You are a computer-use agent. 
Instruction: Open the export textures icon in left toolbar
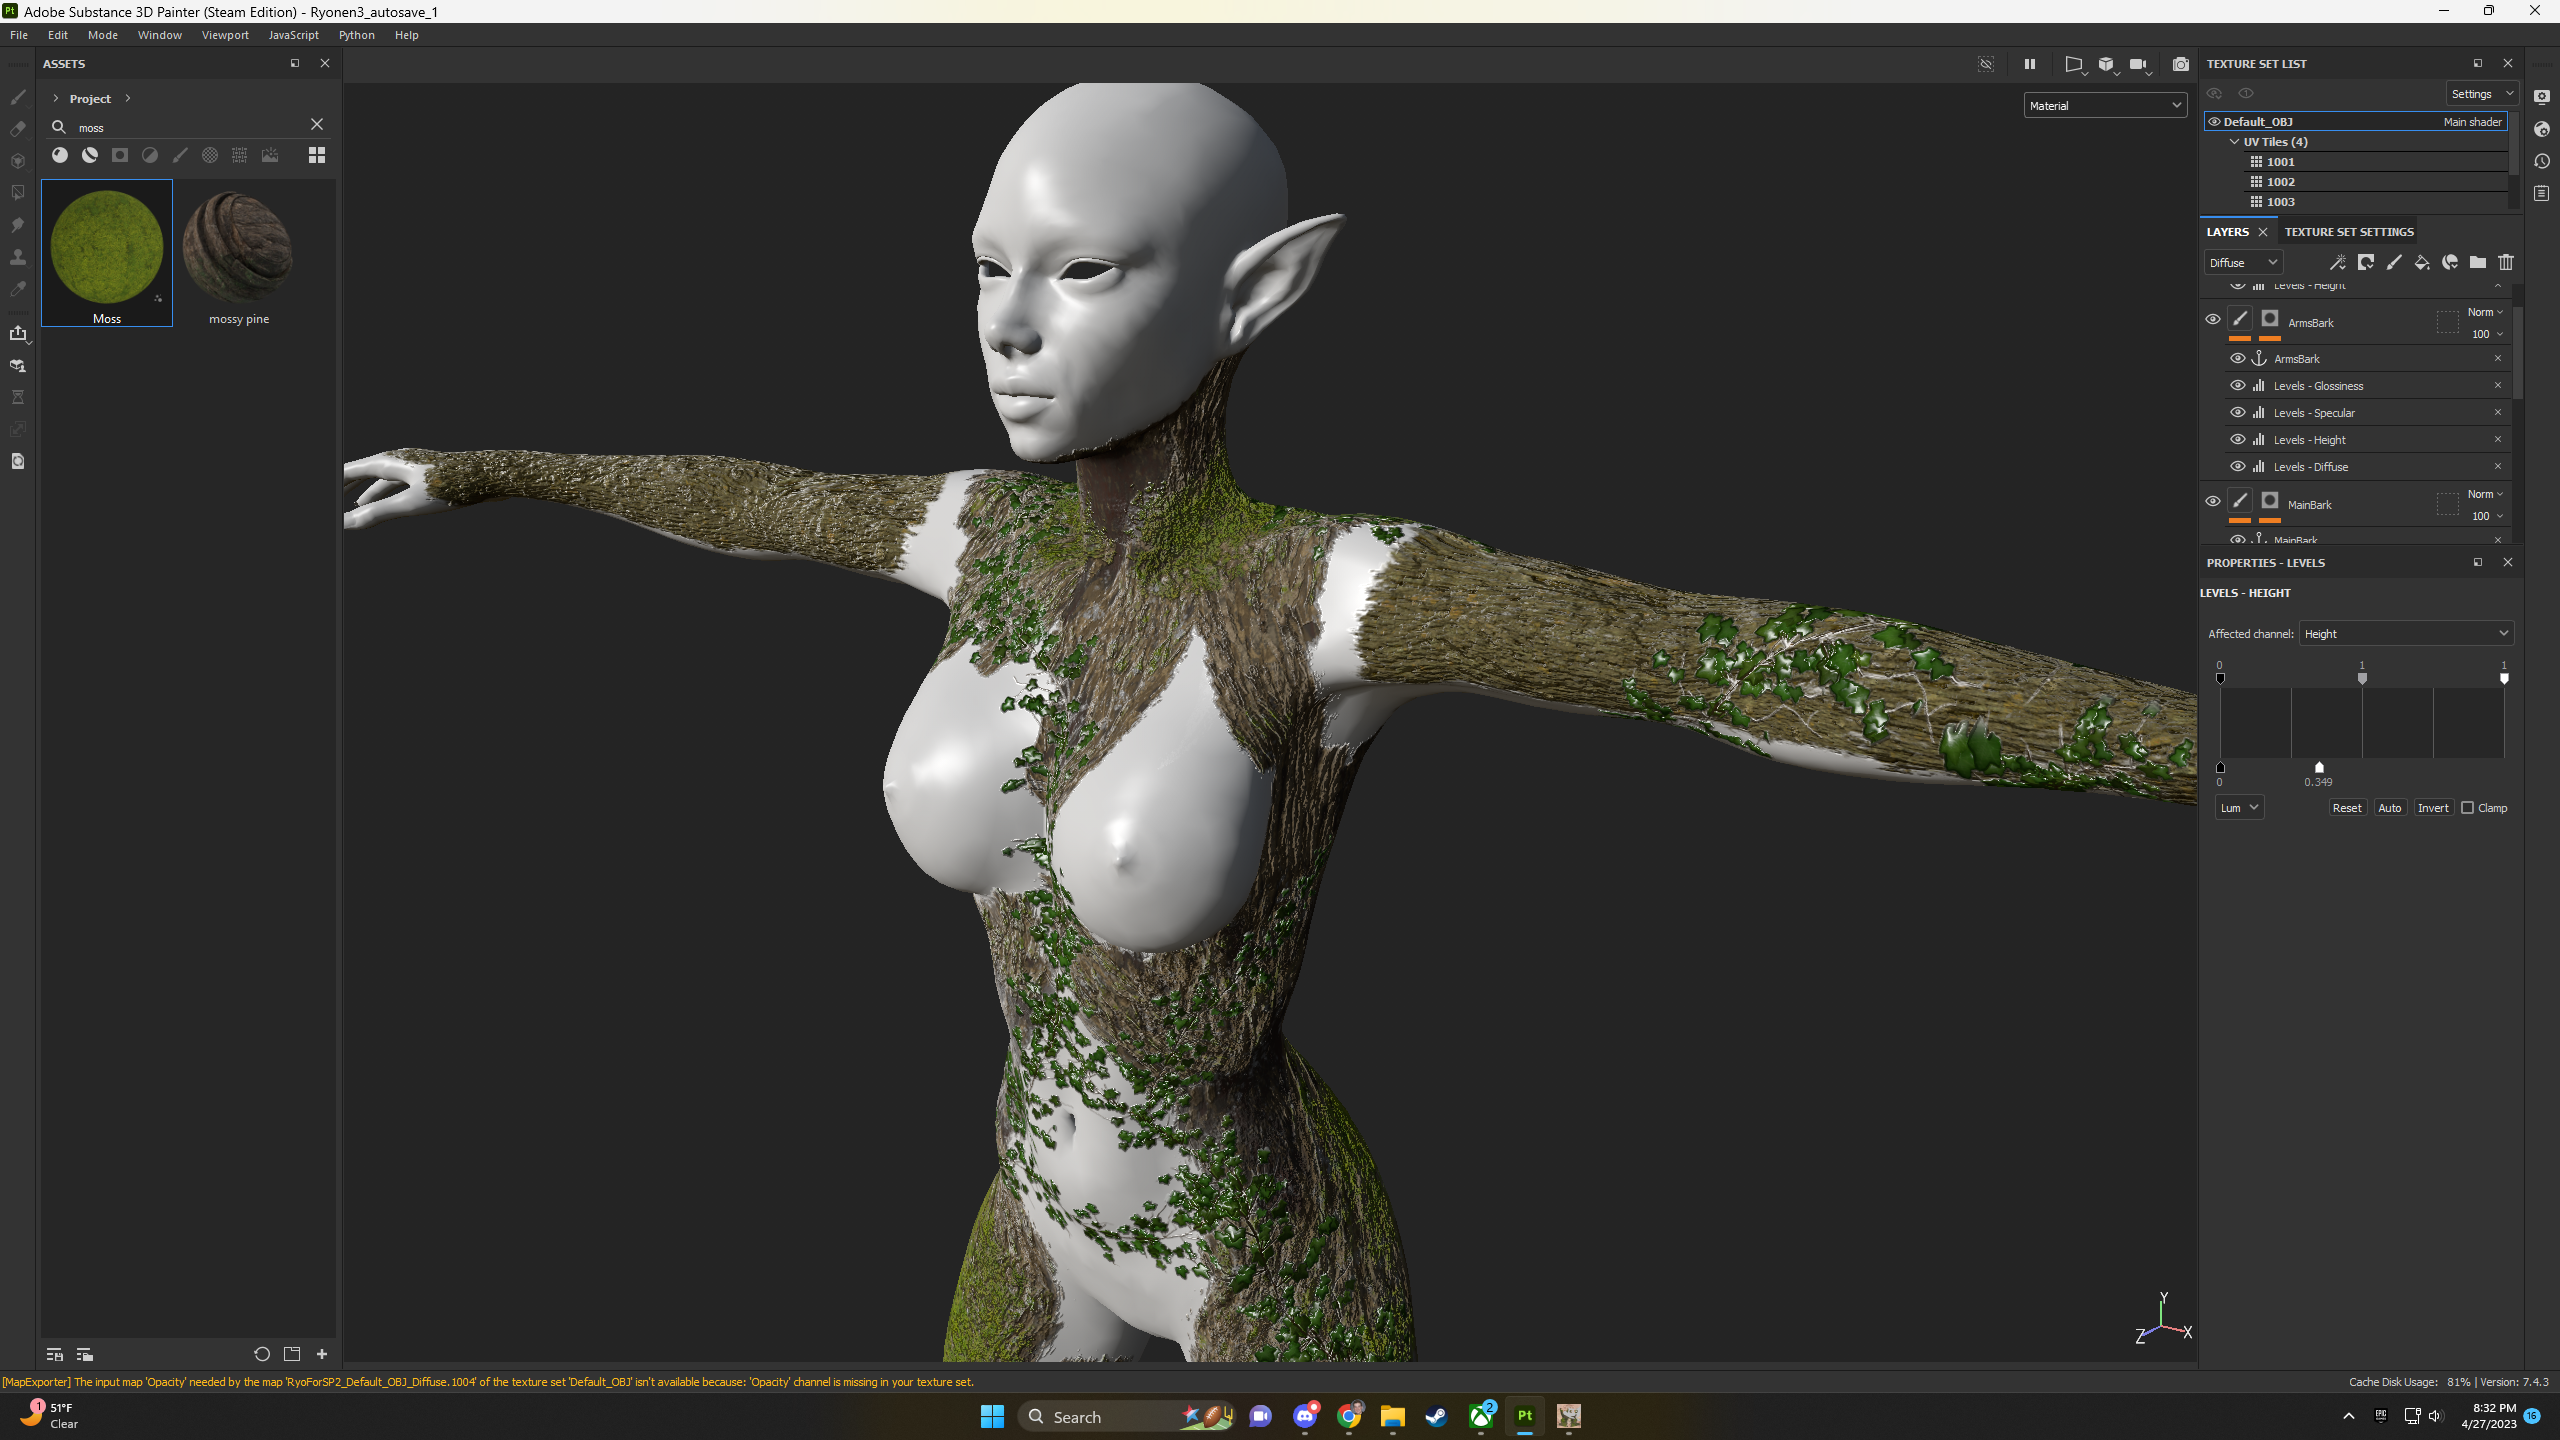(x=18, y=334)
